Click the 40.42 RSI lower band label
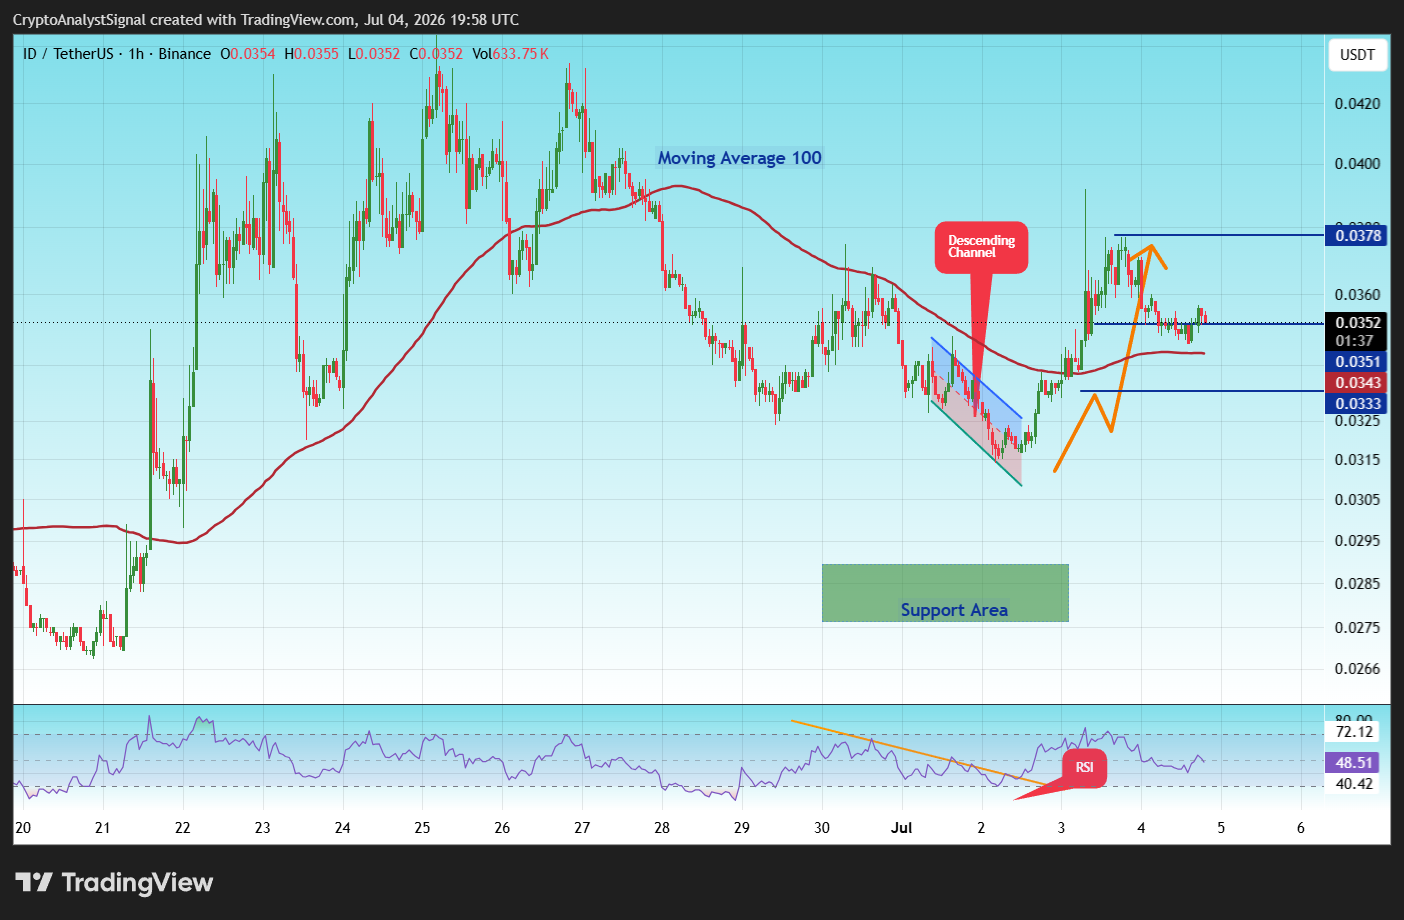This screenshot has width=1404, height=920. pos(1354,784)
